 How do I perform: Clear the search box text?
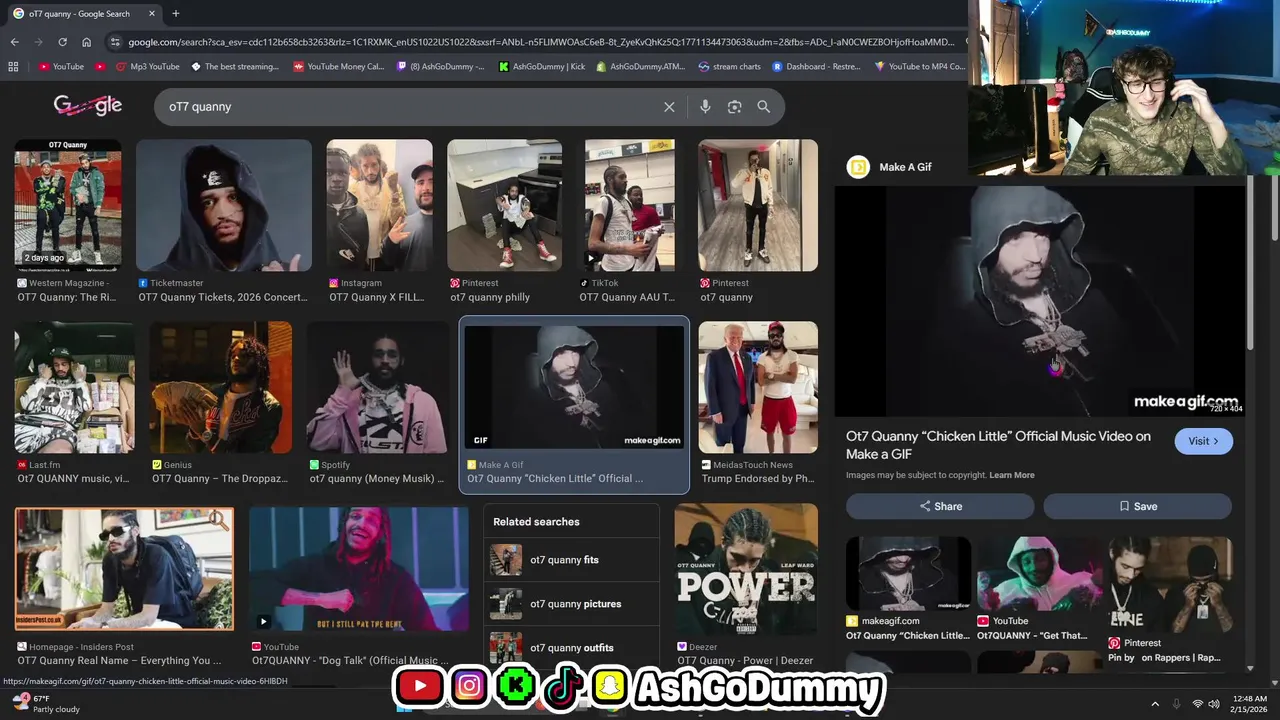tap(669, 107)
